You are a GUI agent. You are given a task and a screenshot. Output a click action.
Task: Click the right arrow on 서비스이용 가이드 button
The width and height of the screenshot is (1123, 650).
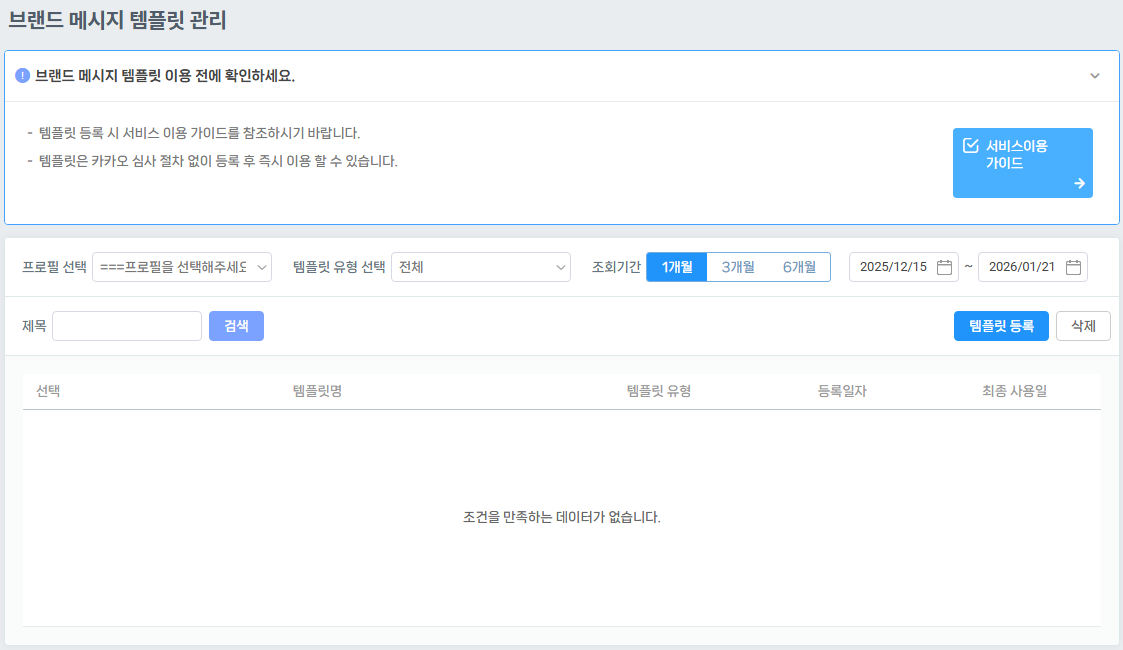(1079, 183)
